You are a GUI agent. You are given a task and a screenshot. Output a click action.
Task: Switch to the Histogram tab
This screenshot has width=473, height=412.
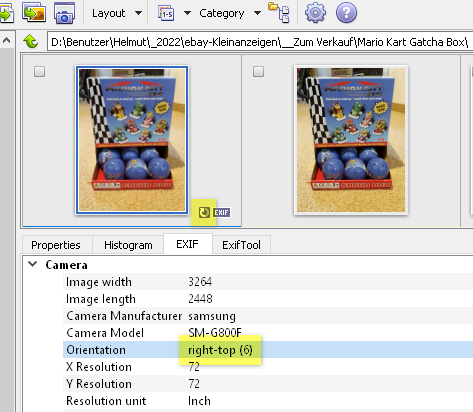[128, 245]
